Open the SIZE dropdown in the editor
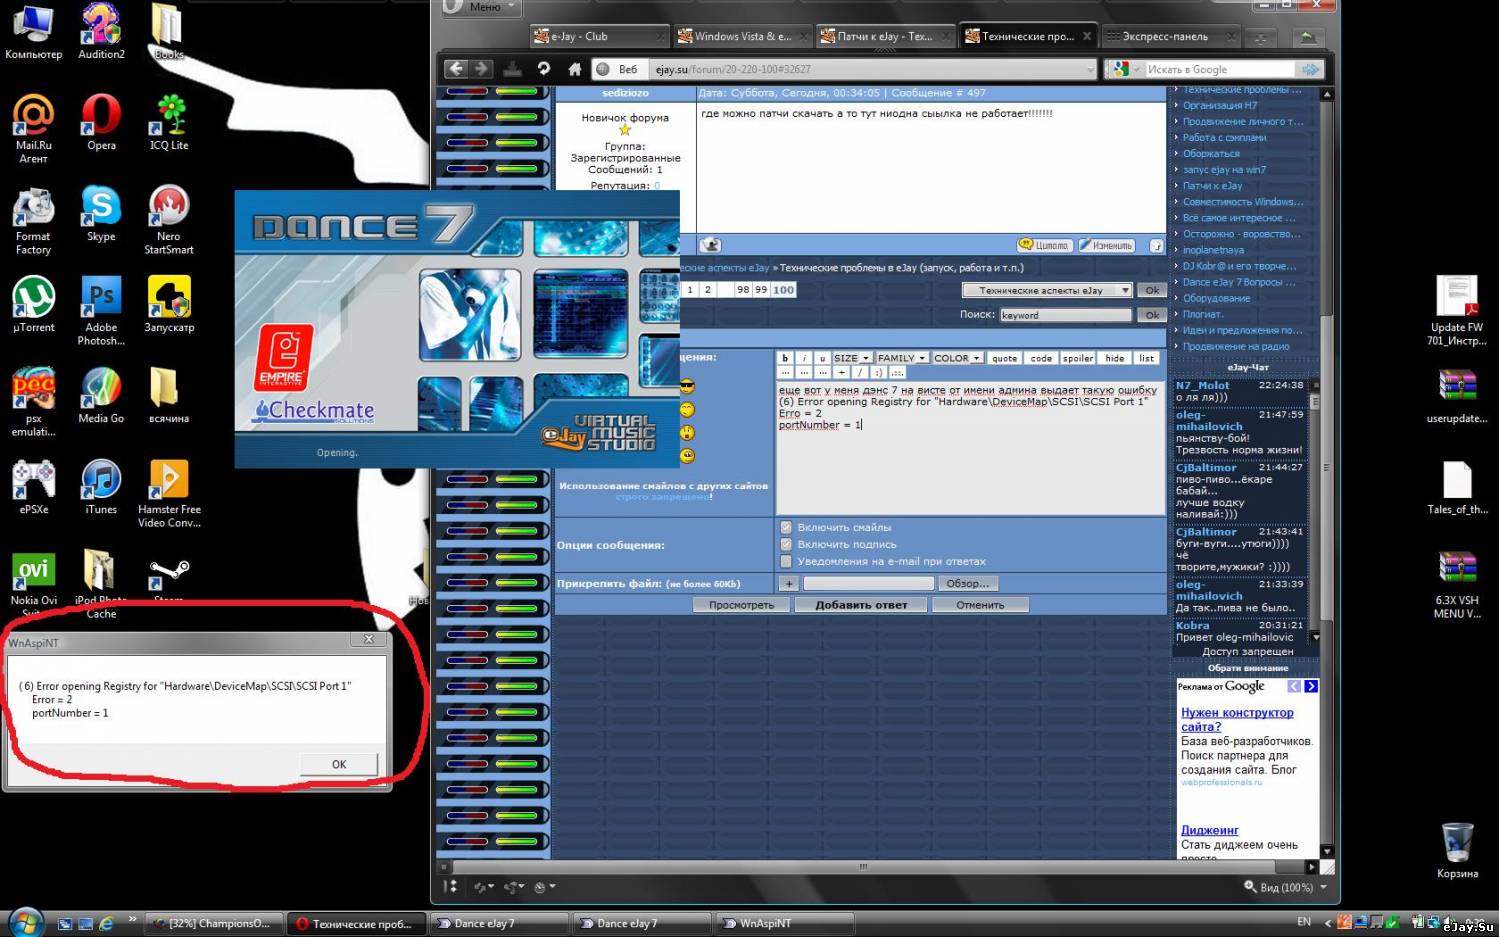Screen dimensions: 1499x937 coord(852,358)
